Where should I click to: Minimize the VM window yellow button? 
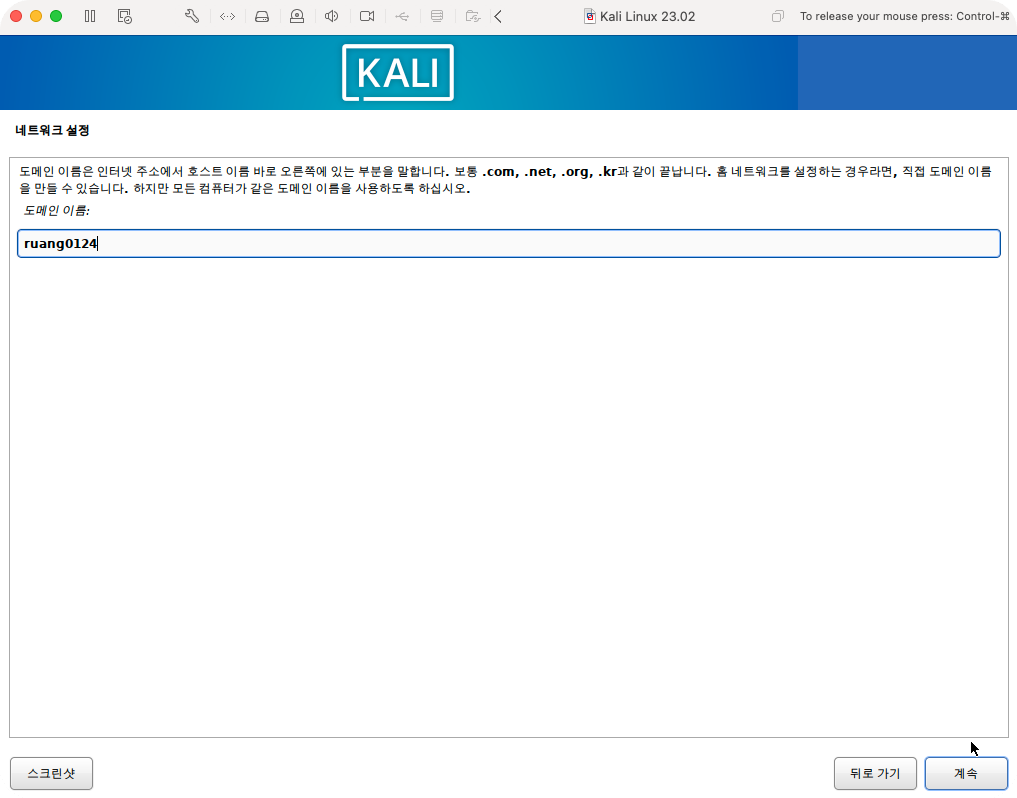coord(36,16)
